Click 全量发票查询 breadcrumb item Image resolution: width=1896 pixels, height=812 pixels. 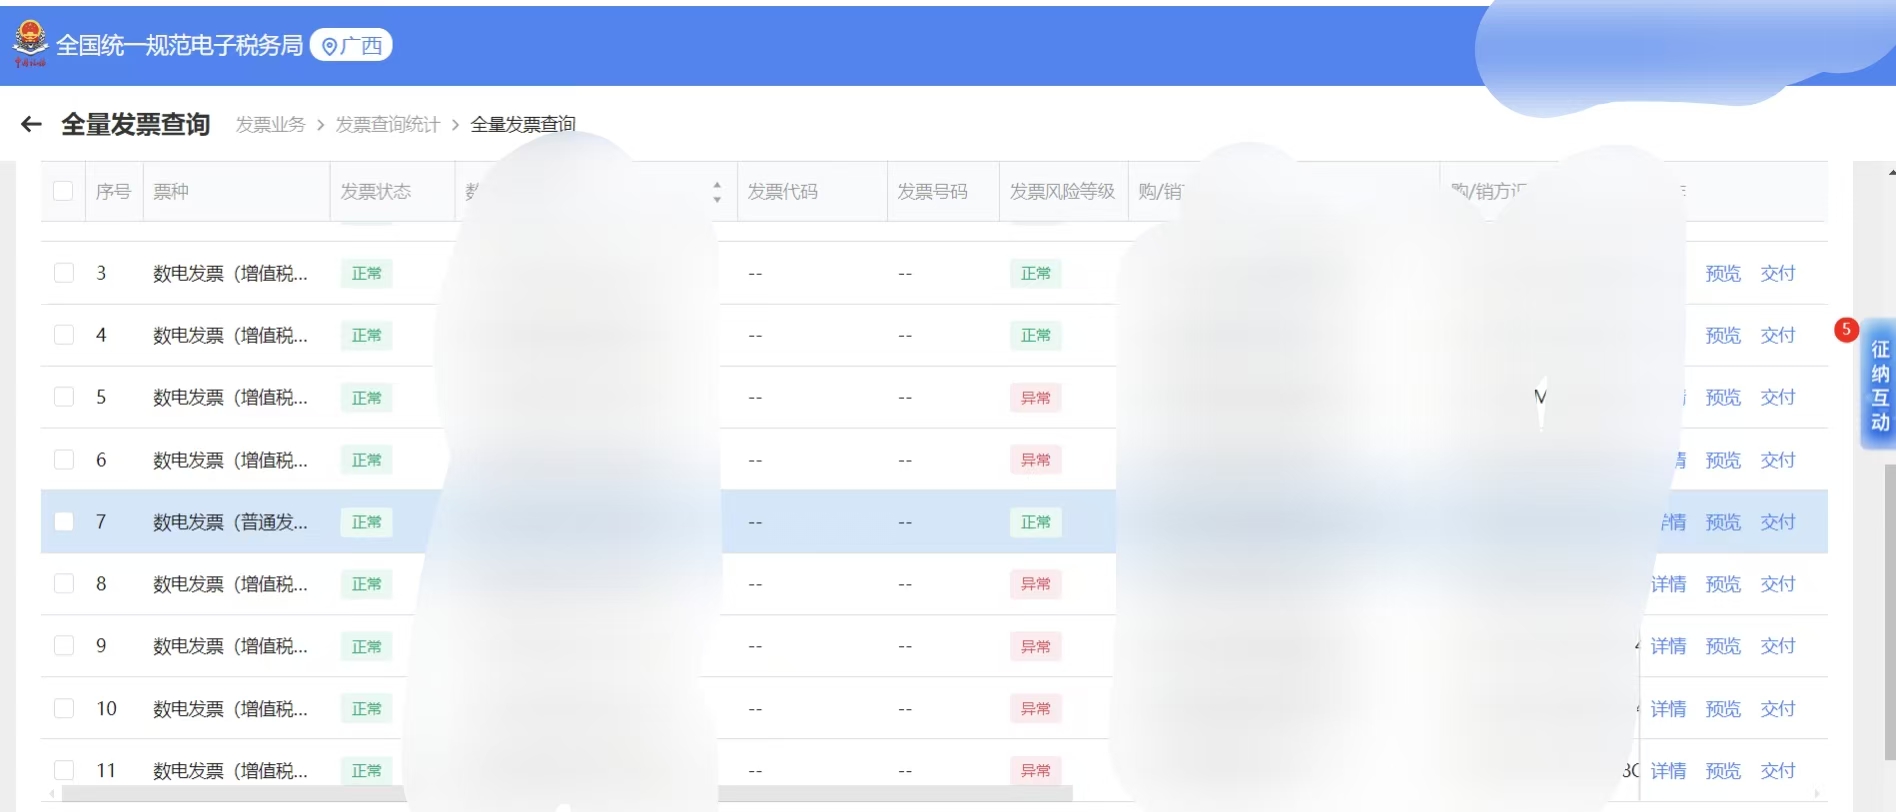coord(523,124)
